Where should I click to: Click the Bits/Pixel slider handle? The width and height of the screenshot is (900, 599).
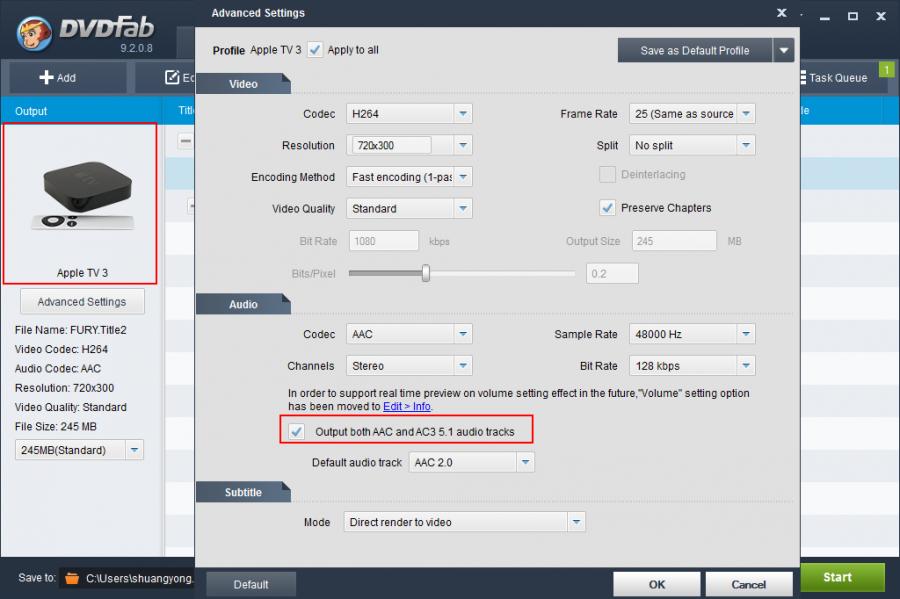426,273
